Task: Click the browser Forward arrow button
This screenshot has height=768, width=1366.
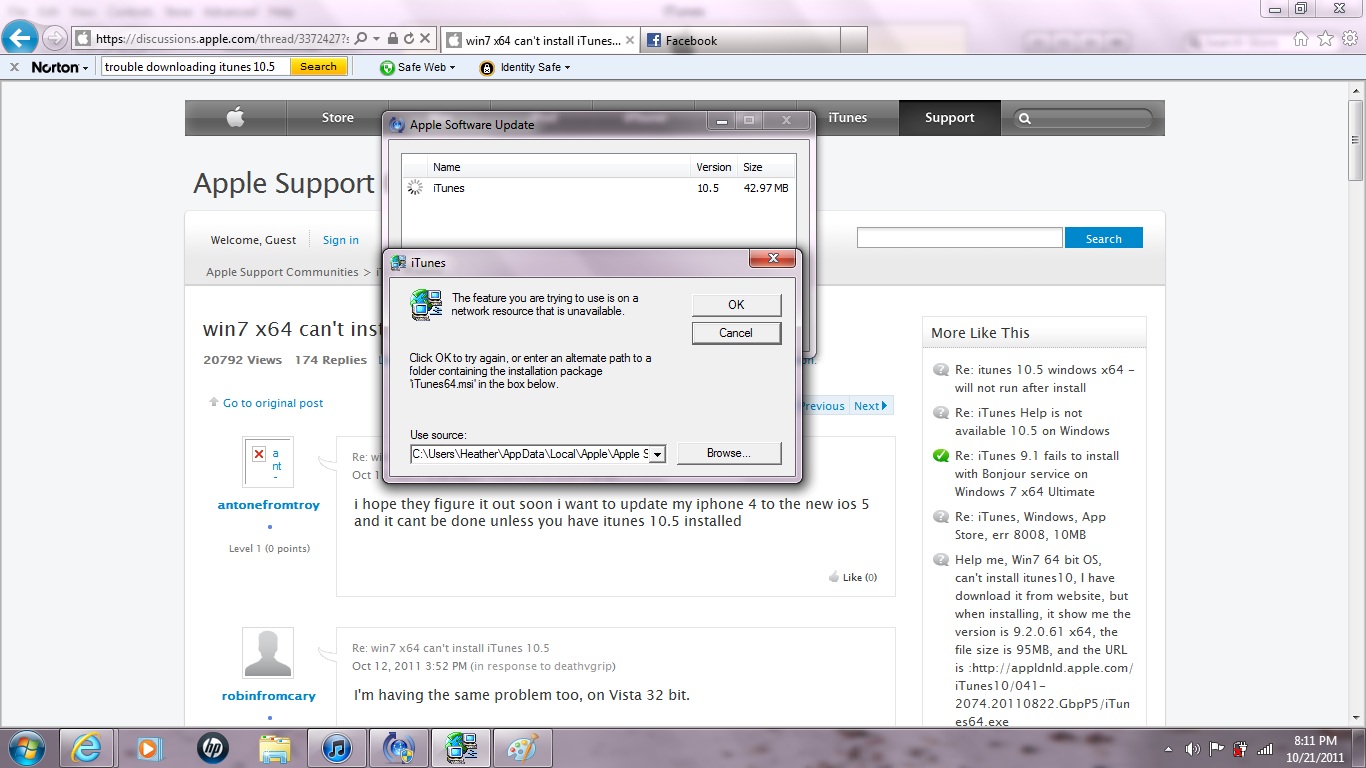Action: [55, 39]
